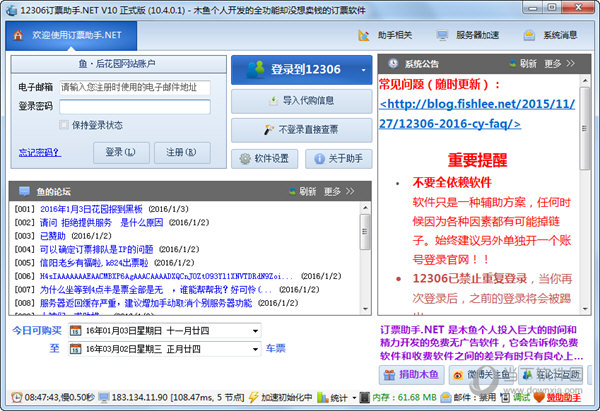Click 内存：61.68 MB status text

404,398
